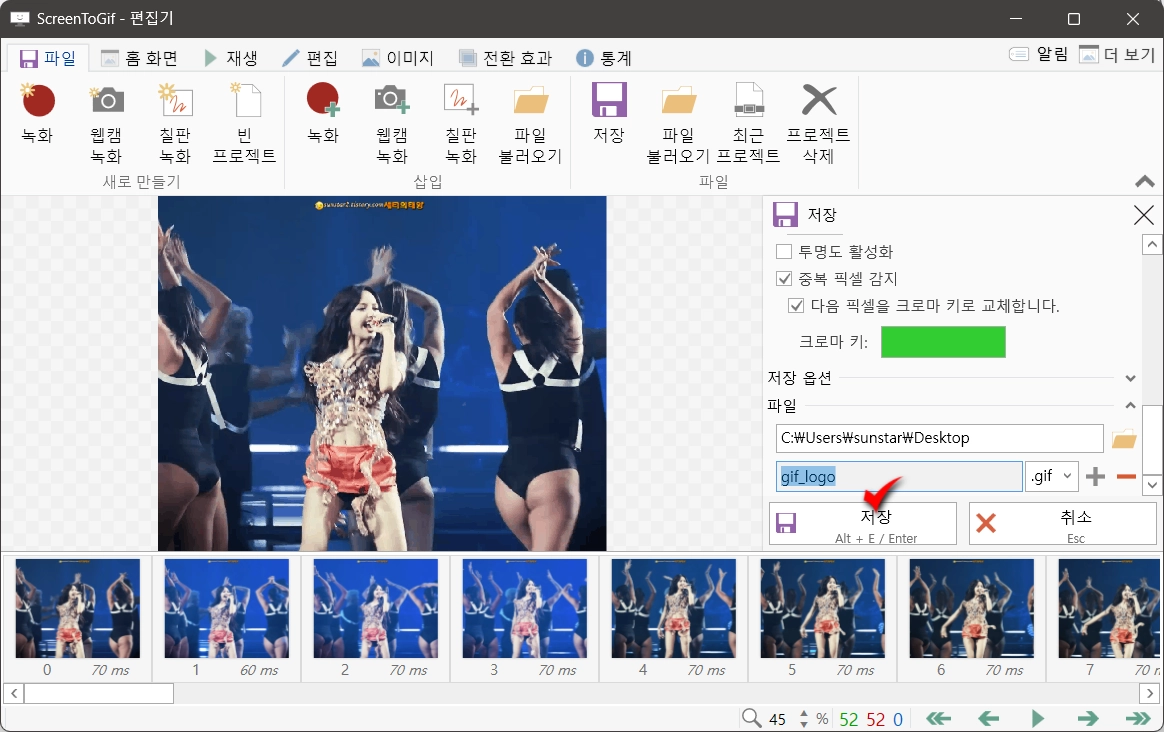This screenshot has width=1164, height=732.
Task: Click save panel scroll-up arrow
Action: [x=1152, y=245]
